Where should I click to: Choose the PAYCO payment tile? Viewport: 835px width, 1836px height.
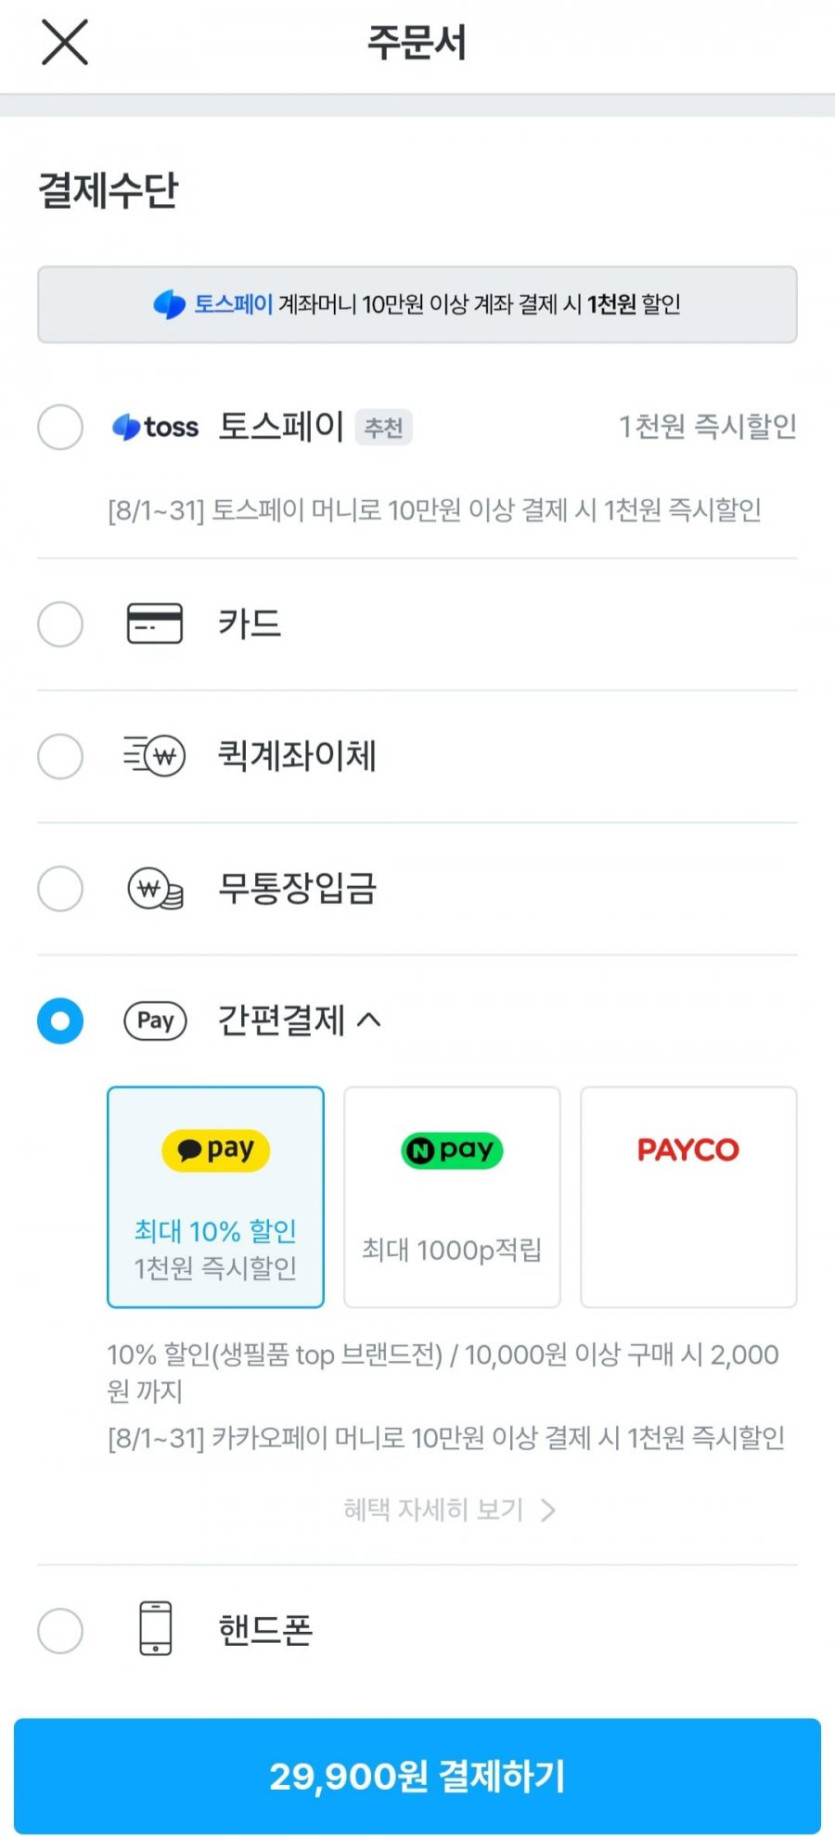click(688, 1197)
